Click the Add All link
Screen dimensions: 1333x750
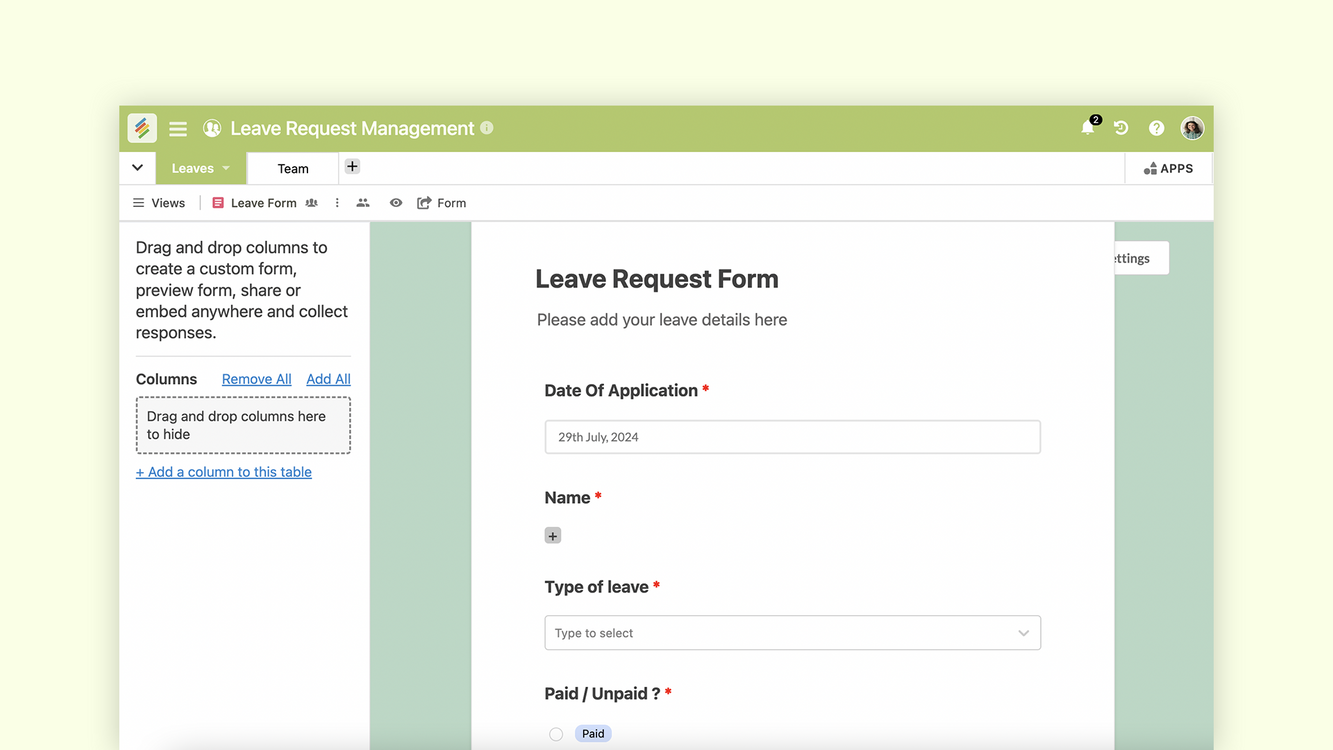[328, 379]
